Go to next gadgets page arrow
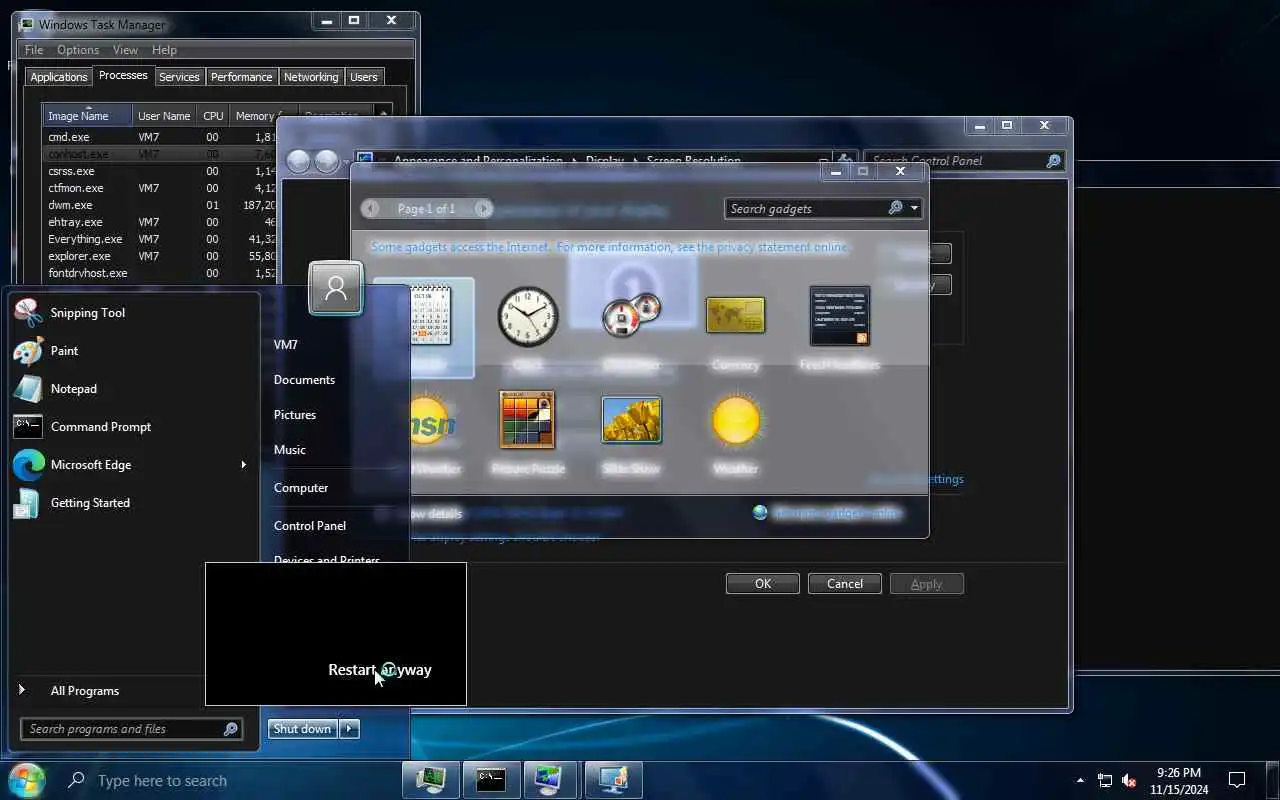Viewport: 1280px width, 800px height. click(483, 209)
